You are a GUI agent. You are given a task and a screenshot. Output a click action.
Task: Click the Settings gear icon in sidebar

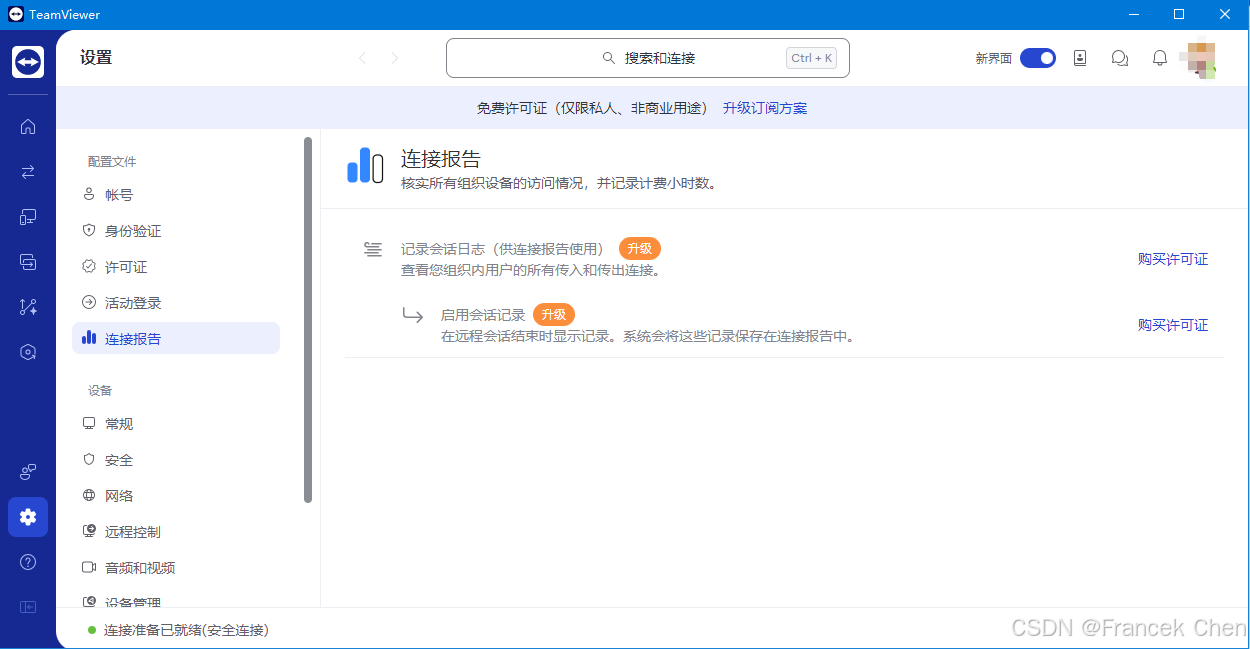[28, 517]
